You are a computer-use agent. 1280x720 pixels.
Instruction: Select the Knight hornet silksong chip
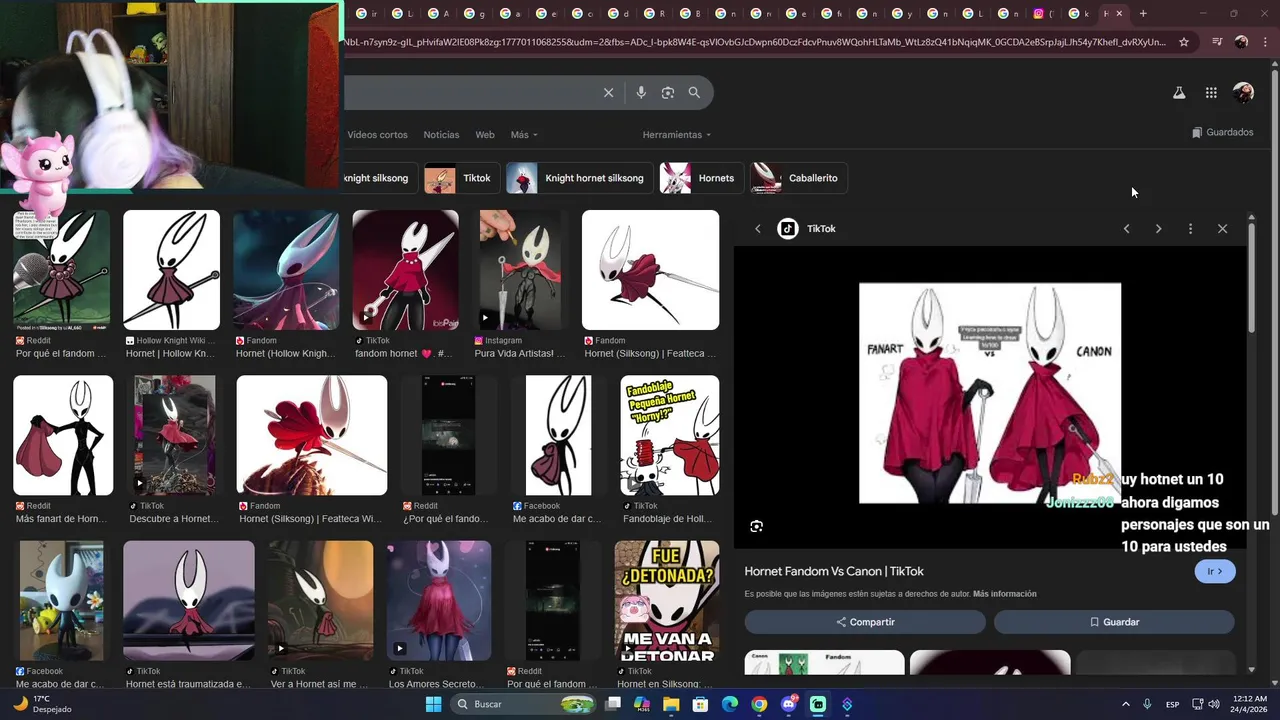click(580, 178)
